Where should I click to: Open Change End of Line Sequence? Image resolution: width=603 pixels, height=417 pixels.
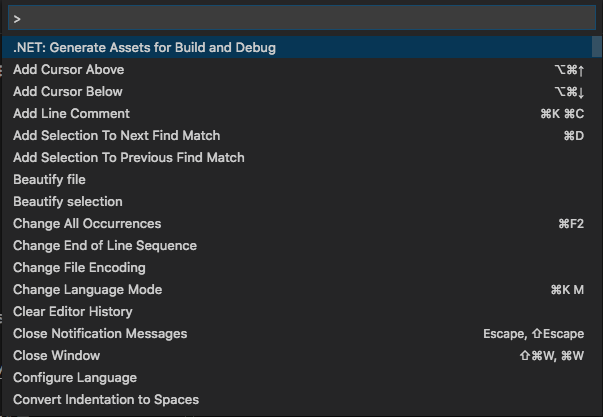point(297,245)
